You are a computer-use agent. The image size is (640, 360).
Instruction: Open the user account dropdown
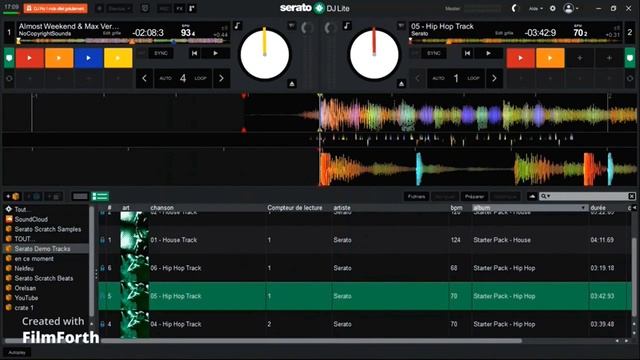click(571, 9)
